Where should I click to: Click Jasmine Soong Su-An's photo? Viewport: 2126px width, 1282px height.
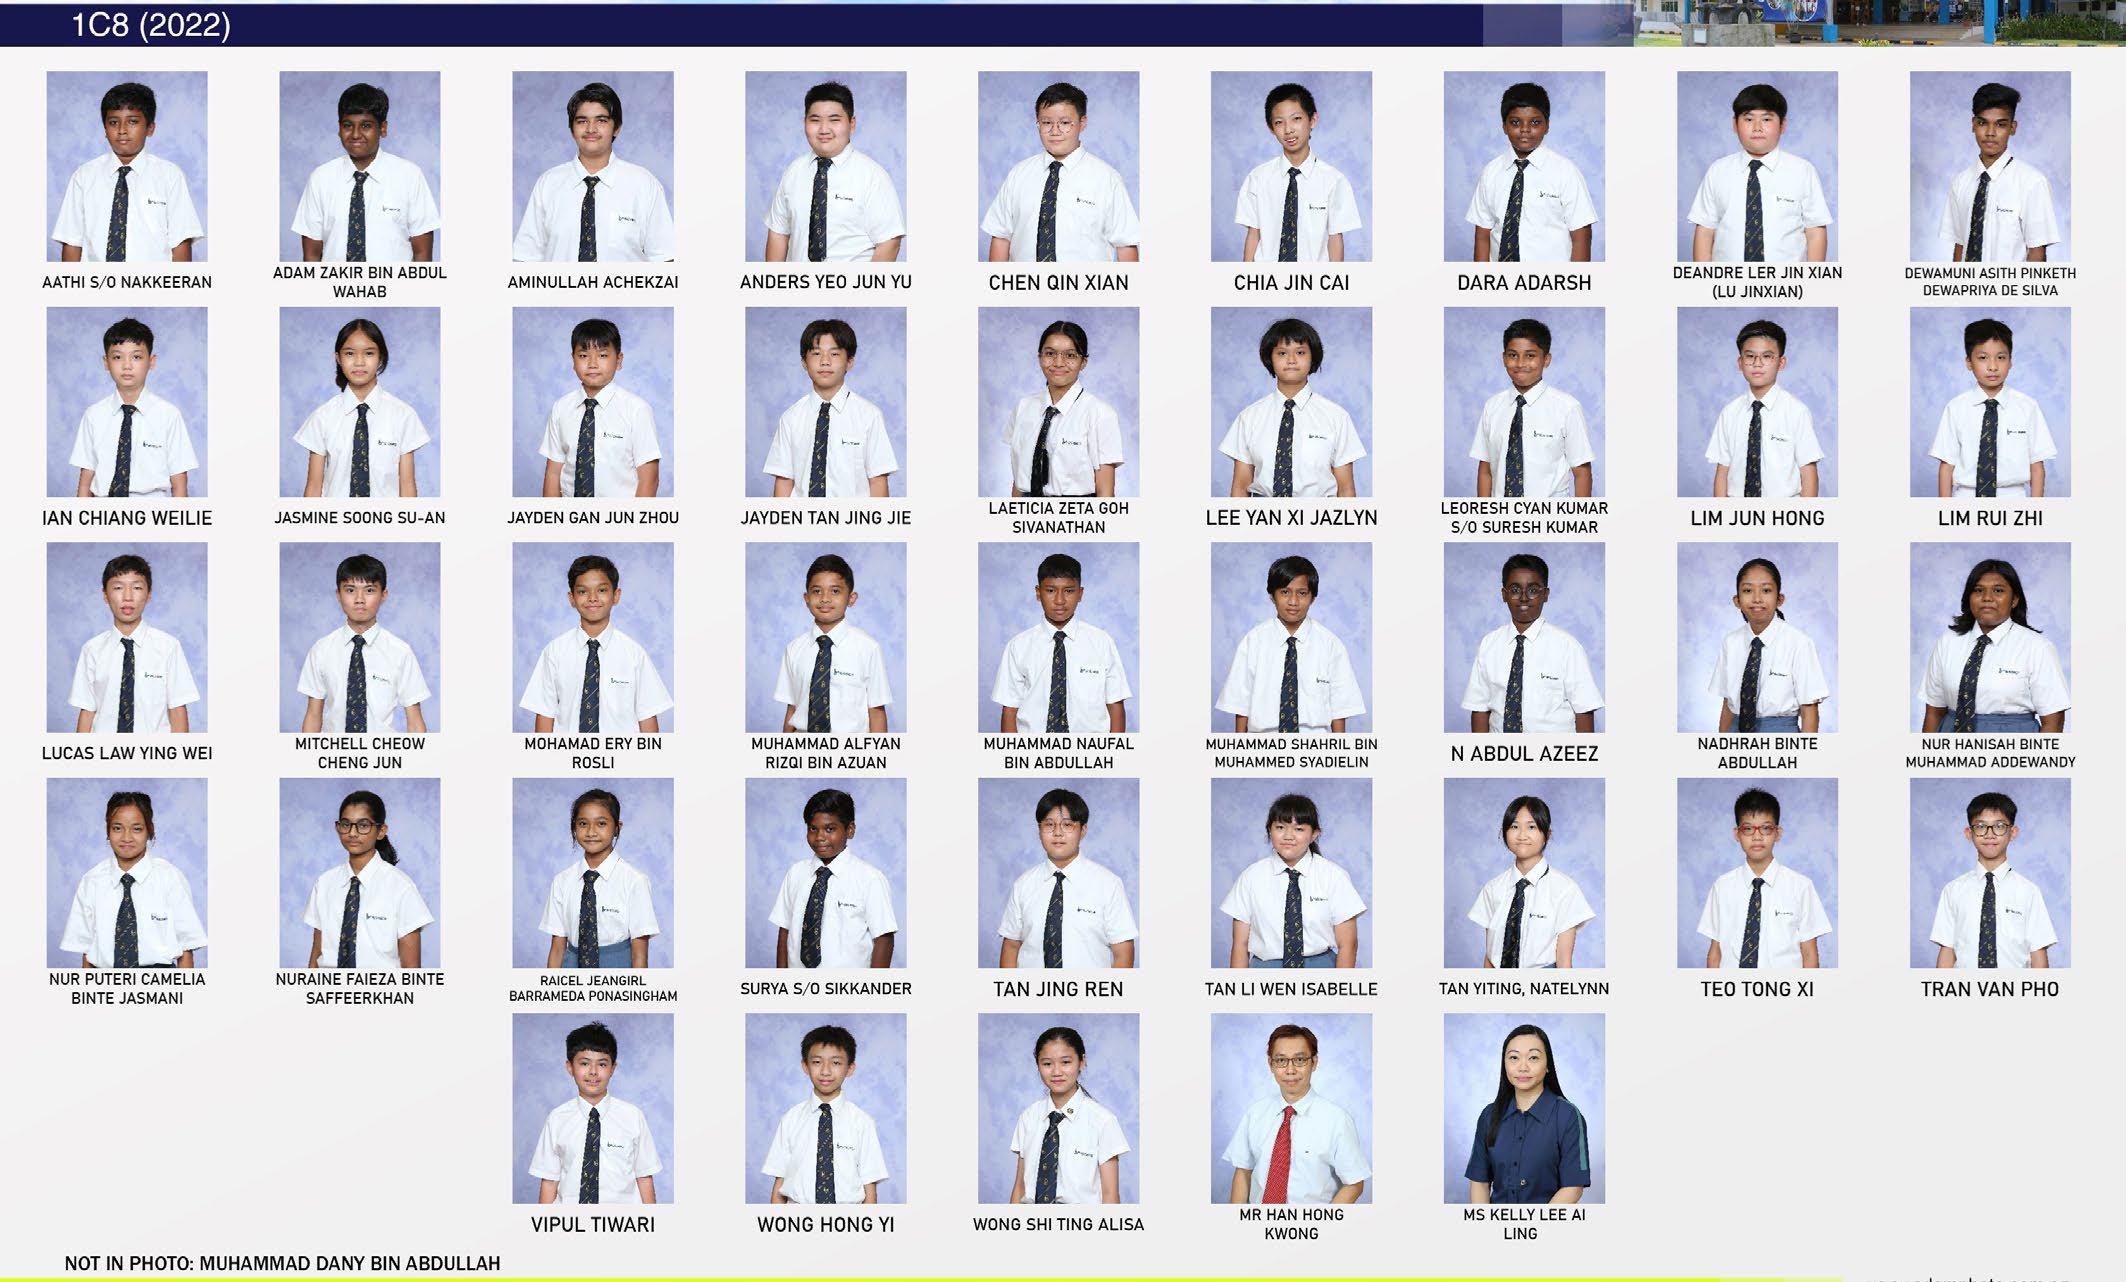360,402
